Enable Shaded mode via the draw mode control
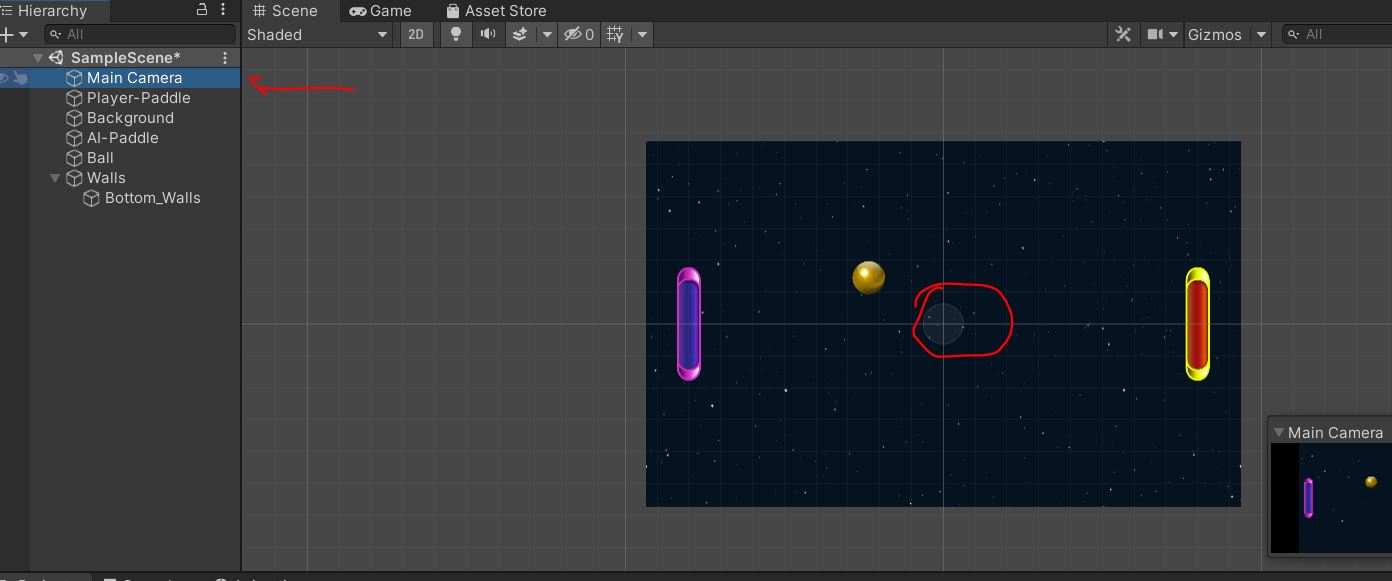 (300, 34)
